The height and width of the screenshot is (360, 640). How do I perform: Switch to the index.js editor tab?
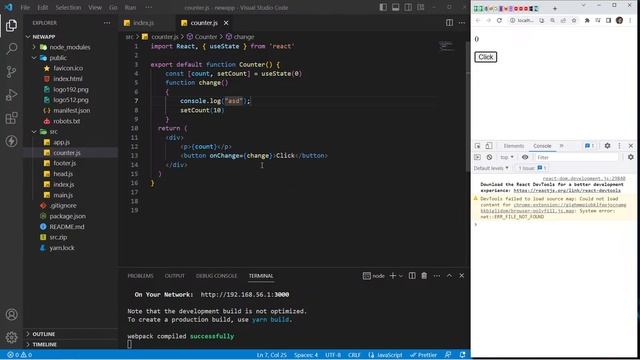pyautogui.click(x=144, y=23)
